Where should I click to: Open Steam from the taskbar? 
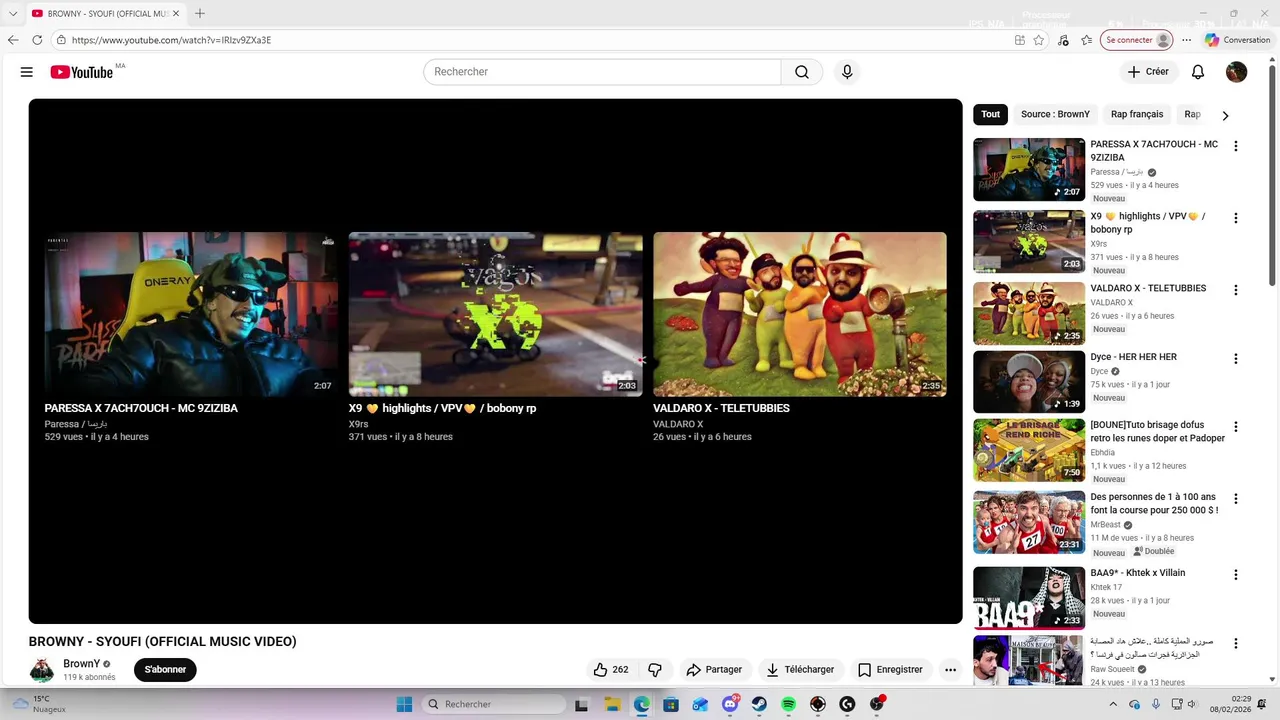759,704
